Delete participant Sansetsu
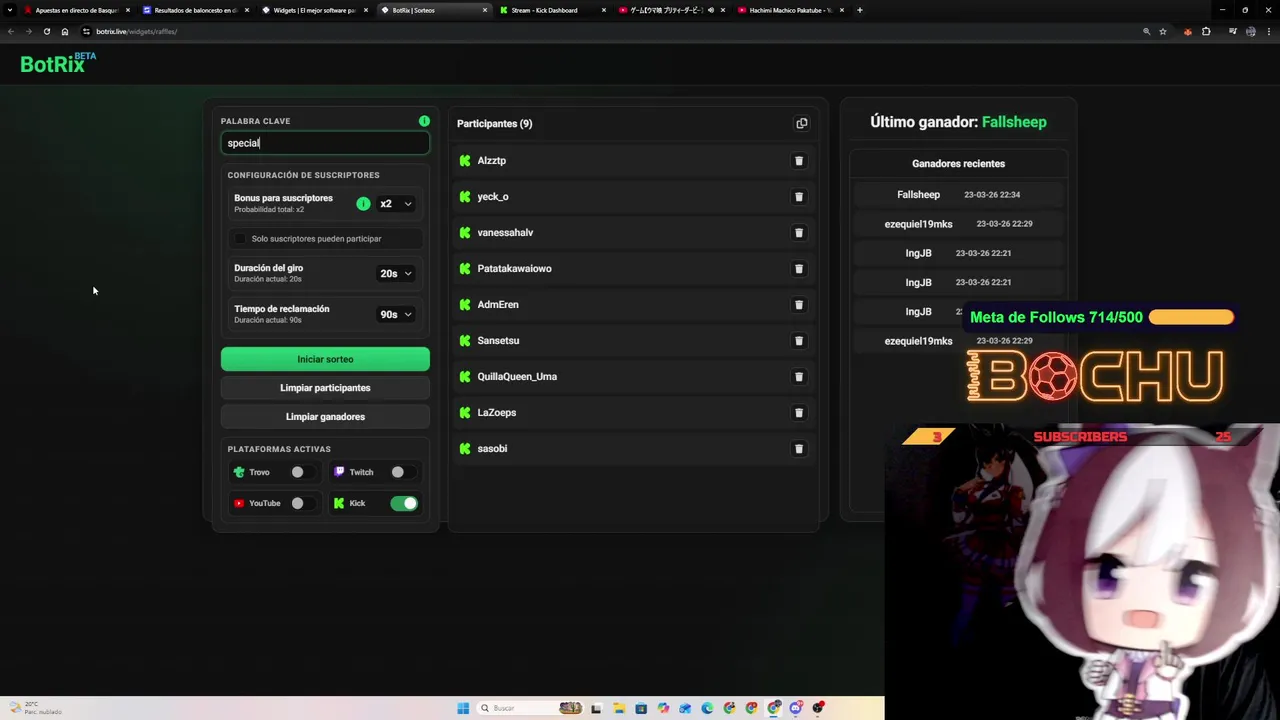 798,341
